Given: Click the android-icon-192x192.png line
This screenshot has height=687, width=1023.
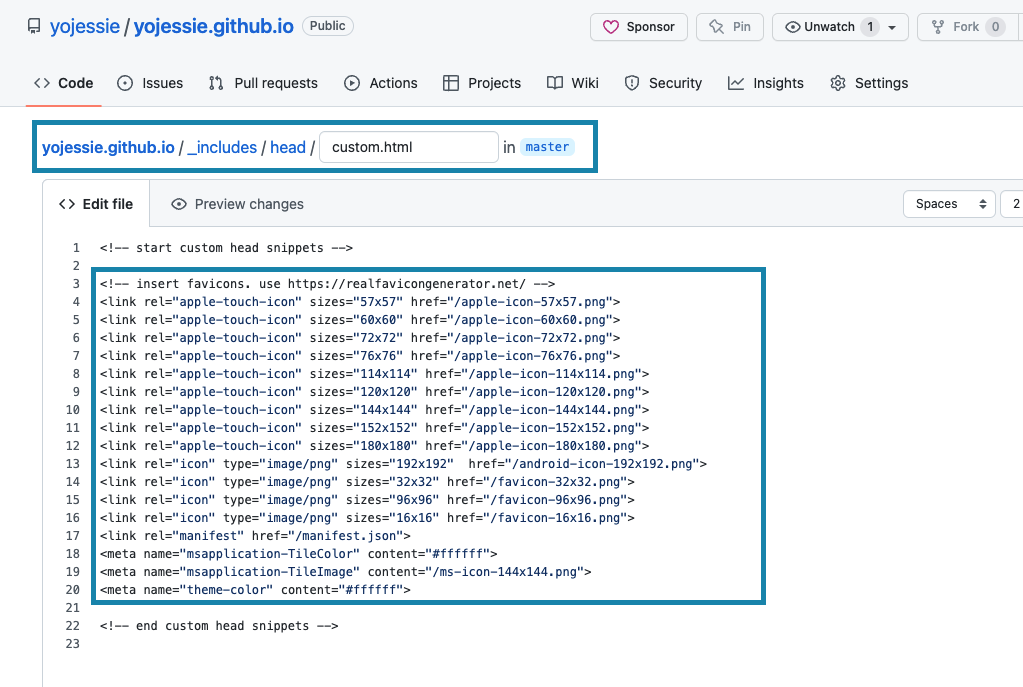Looking at the screenshot, I should tap(403, 464).
